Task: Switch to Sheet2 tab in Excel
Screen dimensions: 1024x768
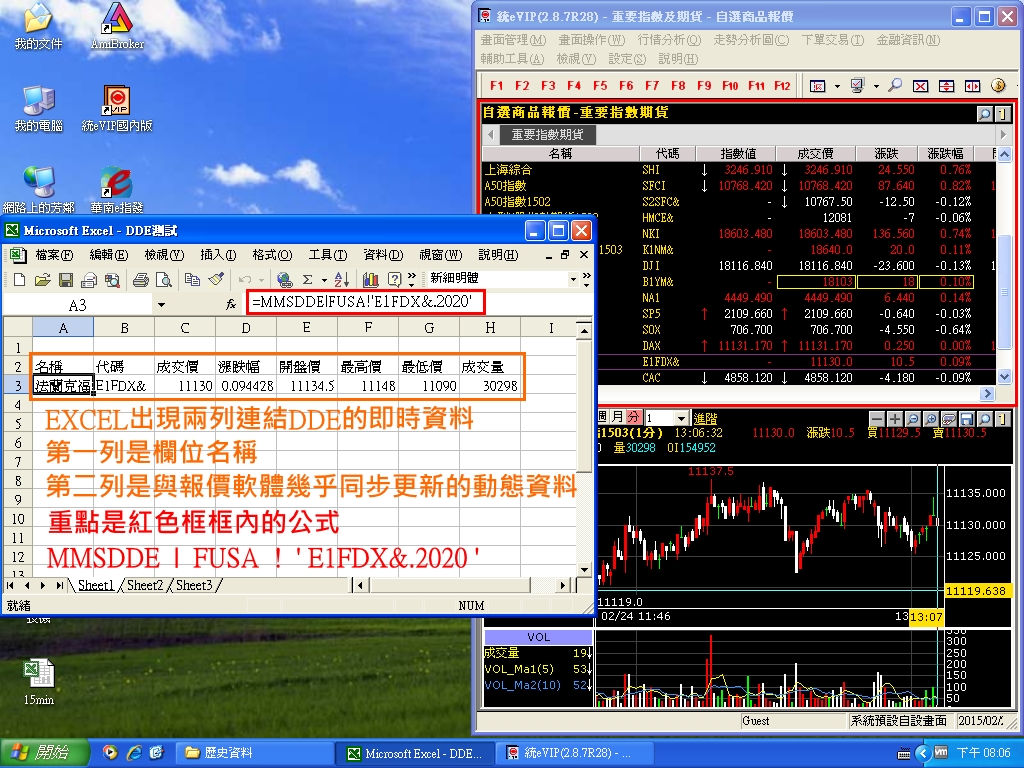Action: coord(145,585)
